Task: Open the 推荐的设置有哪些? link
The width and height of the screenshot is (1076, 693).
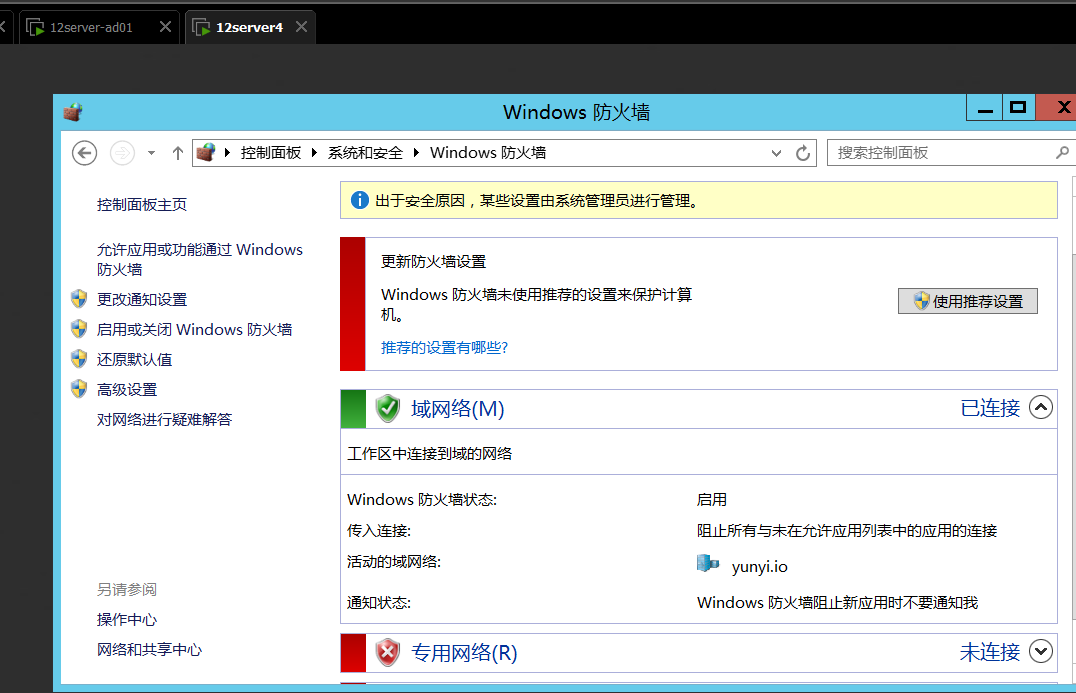Action: pos(445,347)
